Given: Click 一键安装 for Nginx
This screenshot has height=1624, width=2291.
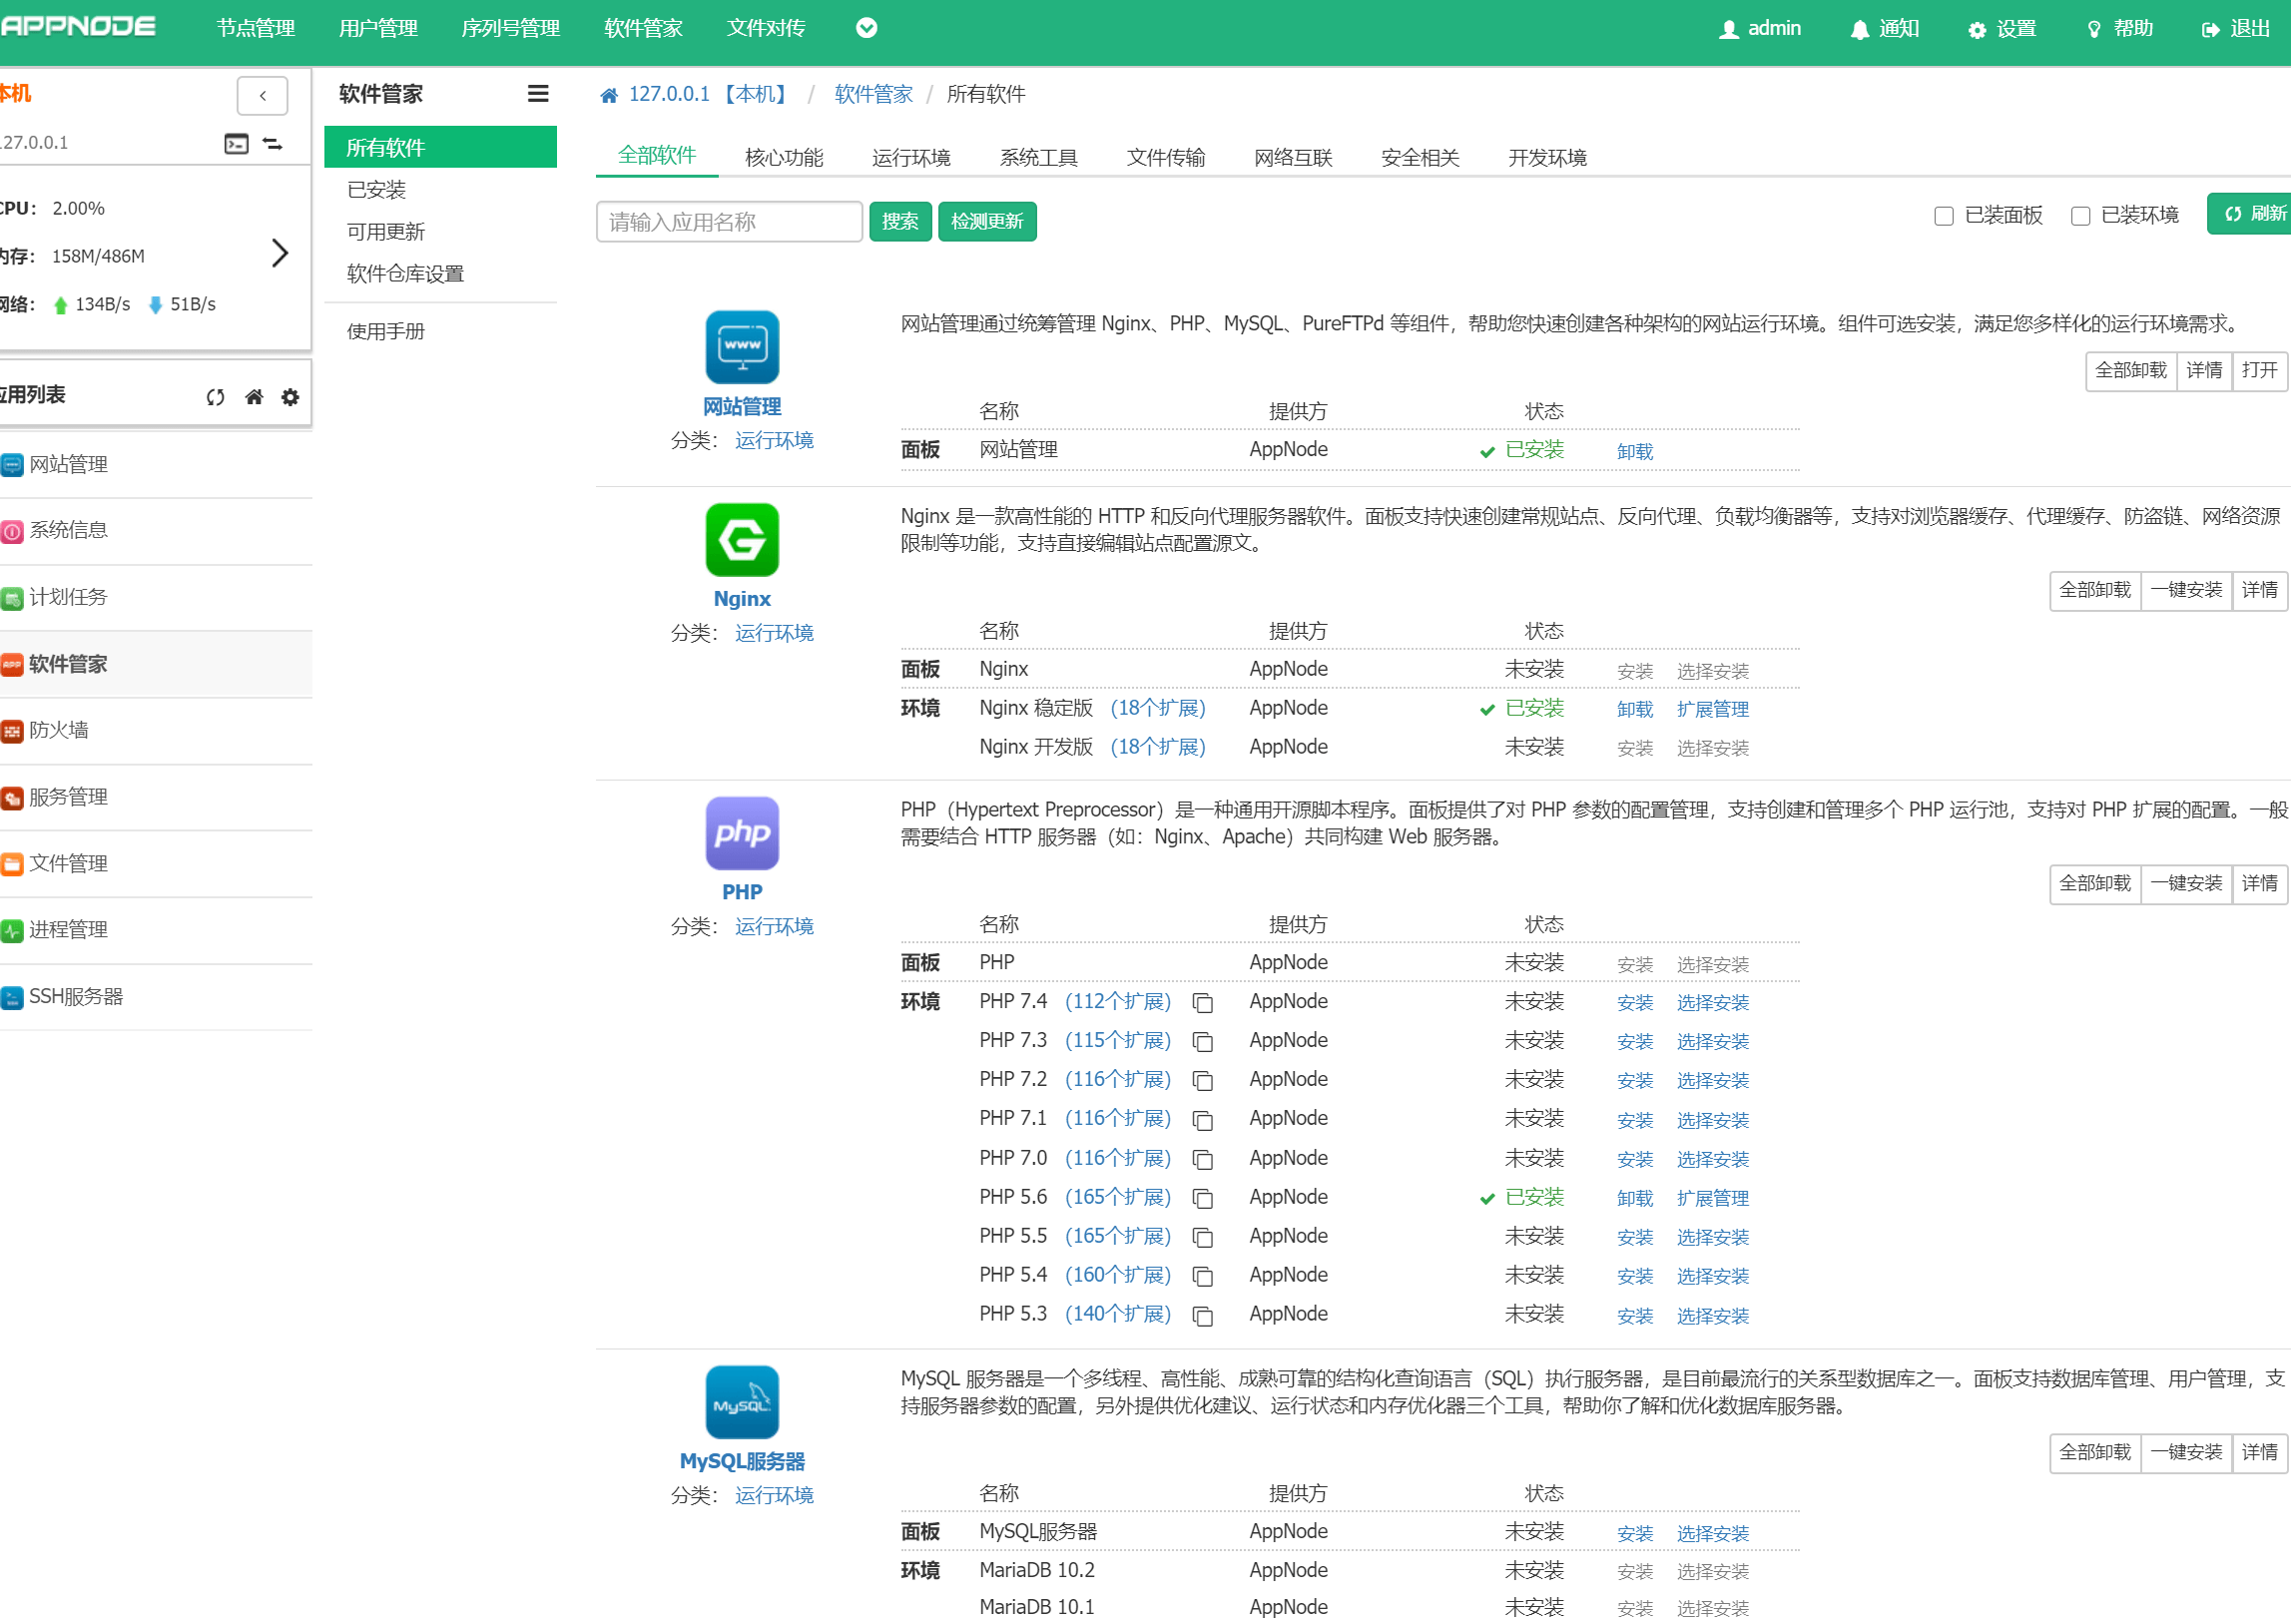Looking at the screenshot, I should 2186,591.
